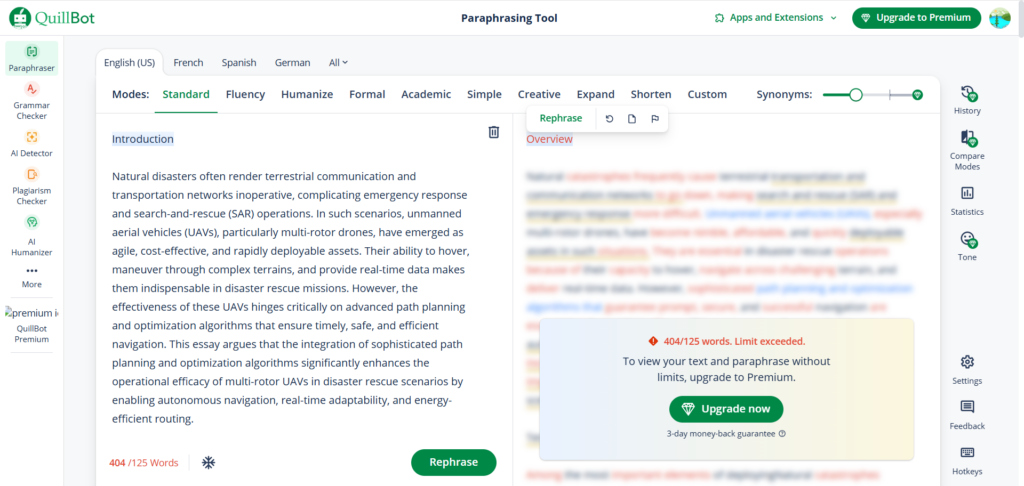Open the Feedback panel

tap(967, 415)
